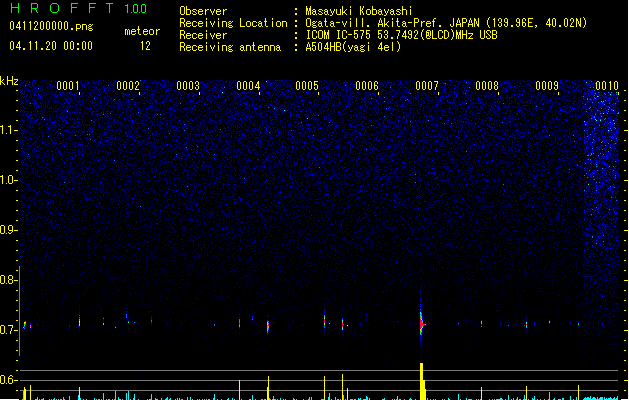The height and width of the screenshot is (400, 629).
Task: Click the A504HB(yagi 4el) antenna text
Action: (x=353, y=47)
